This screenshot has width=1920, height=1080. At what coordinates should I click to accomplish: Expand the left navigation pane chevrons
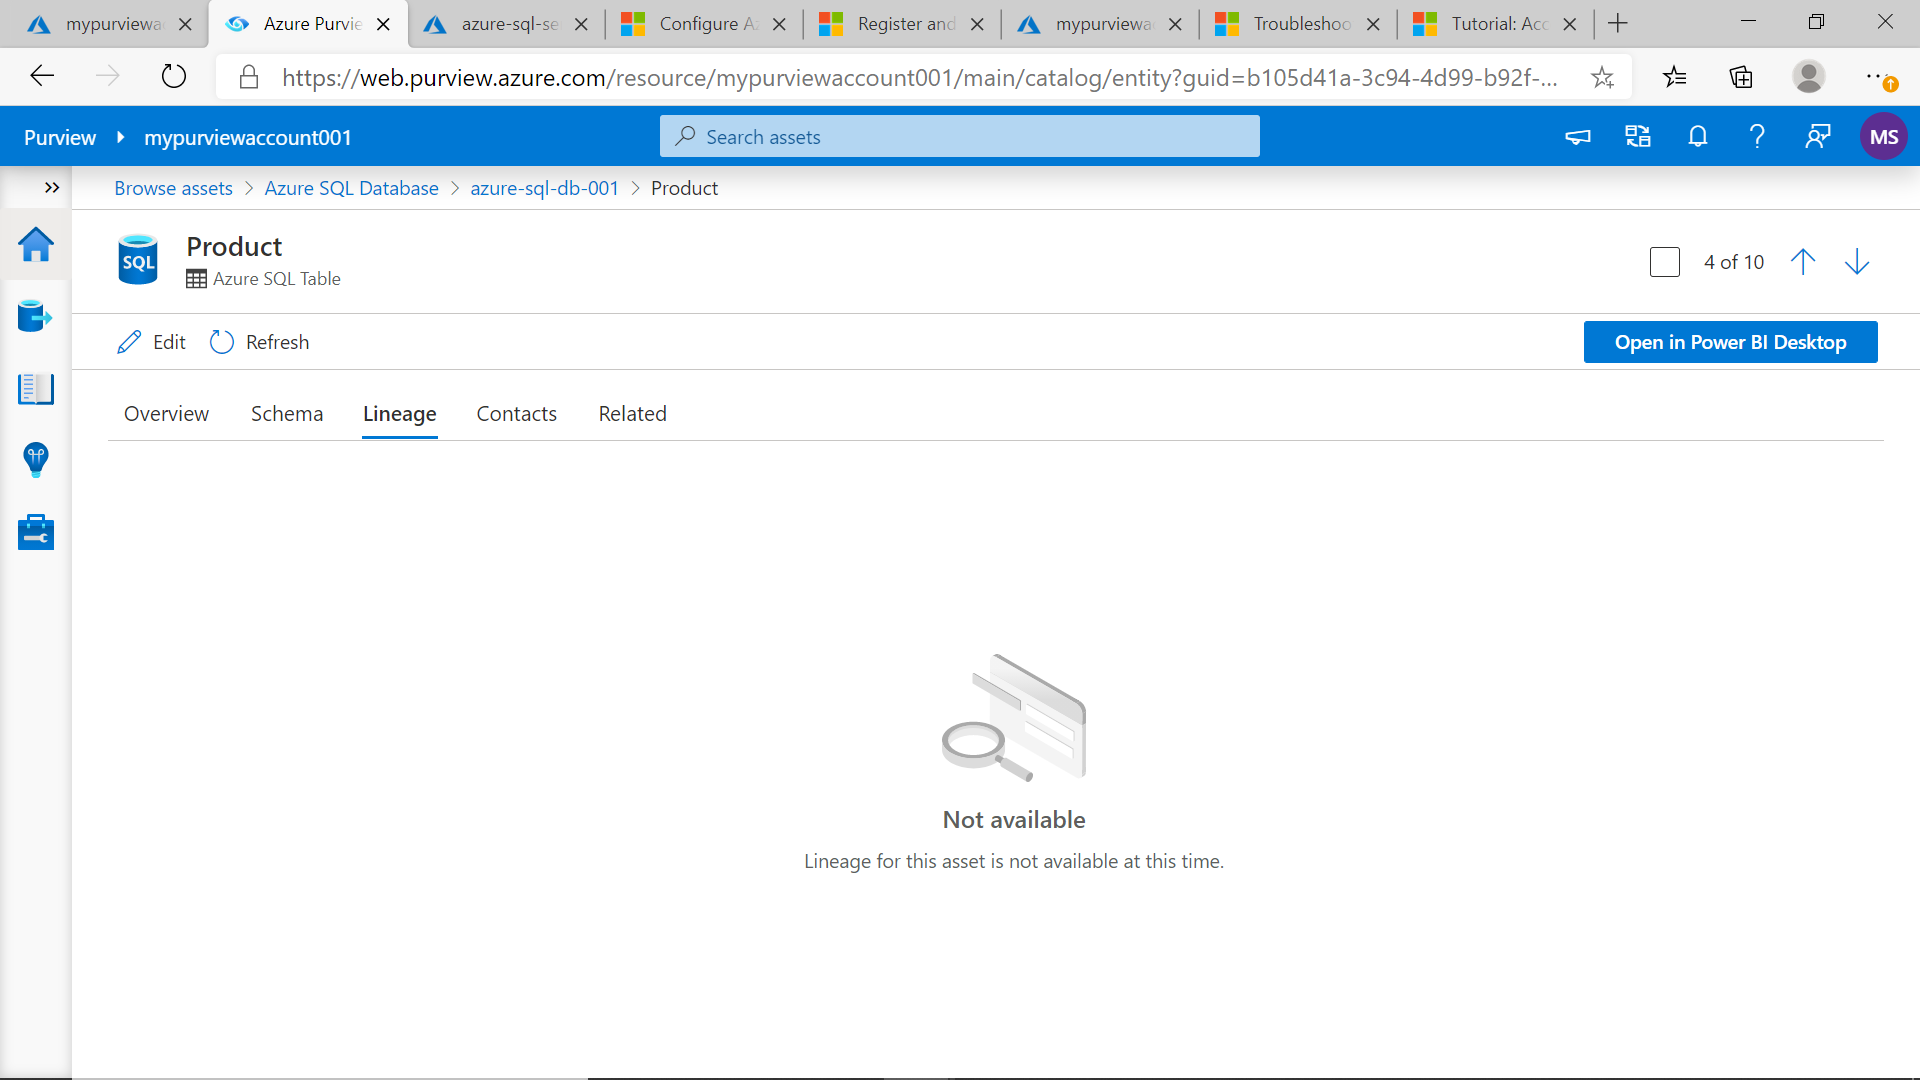(x=52, y=188)
